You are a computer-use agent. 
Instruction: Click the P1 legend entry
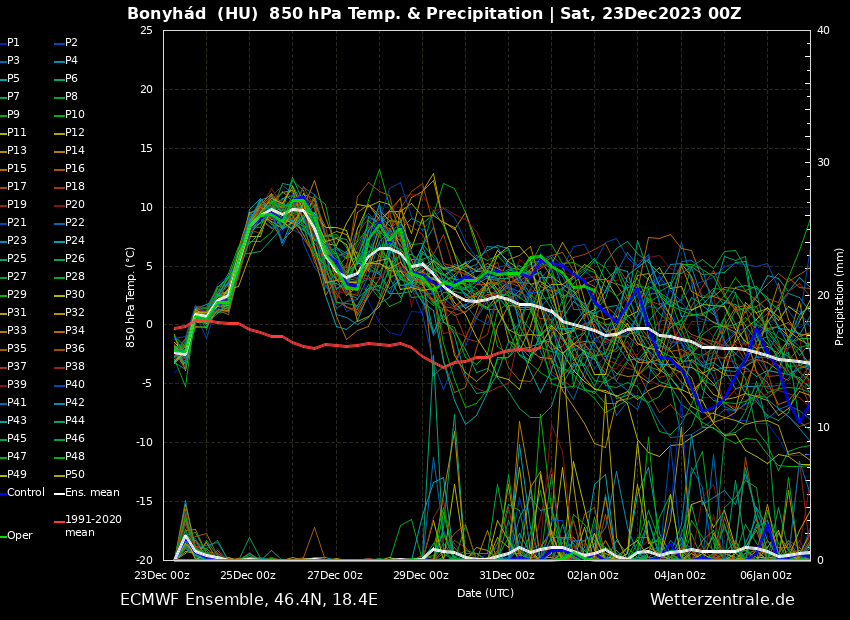13,43
